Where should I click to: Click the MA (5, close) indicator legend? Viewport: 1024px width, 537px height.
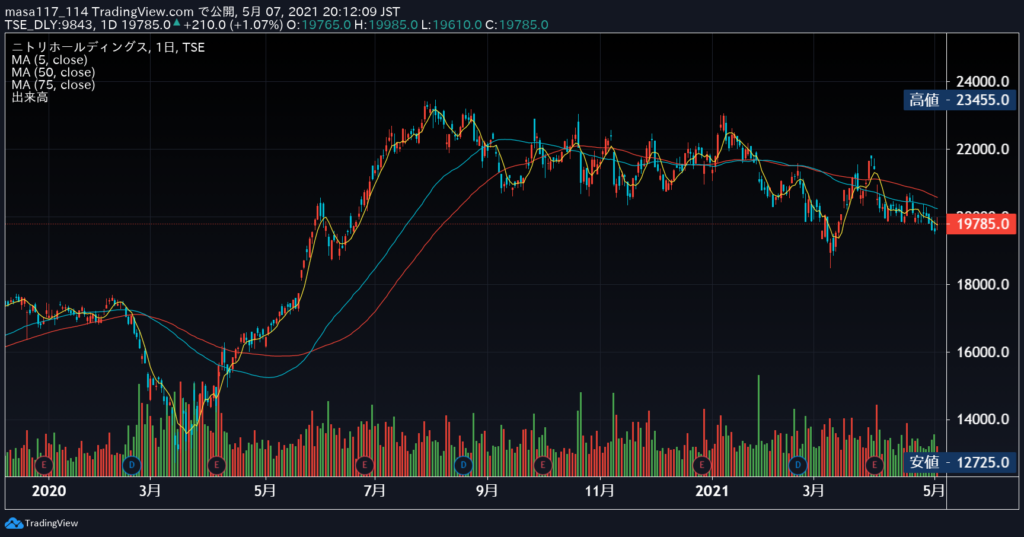[50, 59]
